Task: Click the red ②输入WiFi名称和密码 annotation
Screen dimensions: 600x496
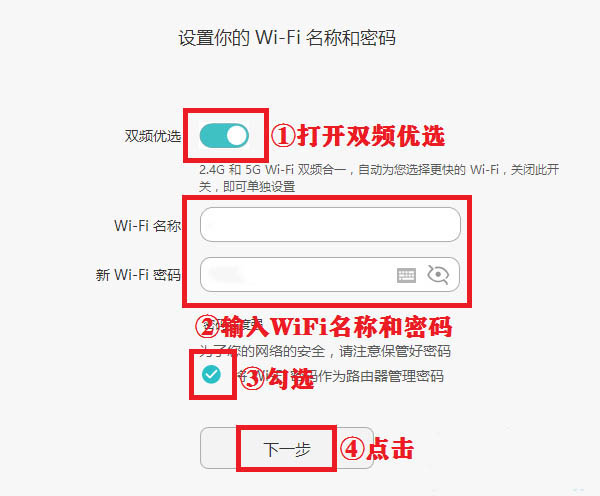Action: (x=324, y=327)
